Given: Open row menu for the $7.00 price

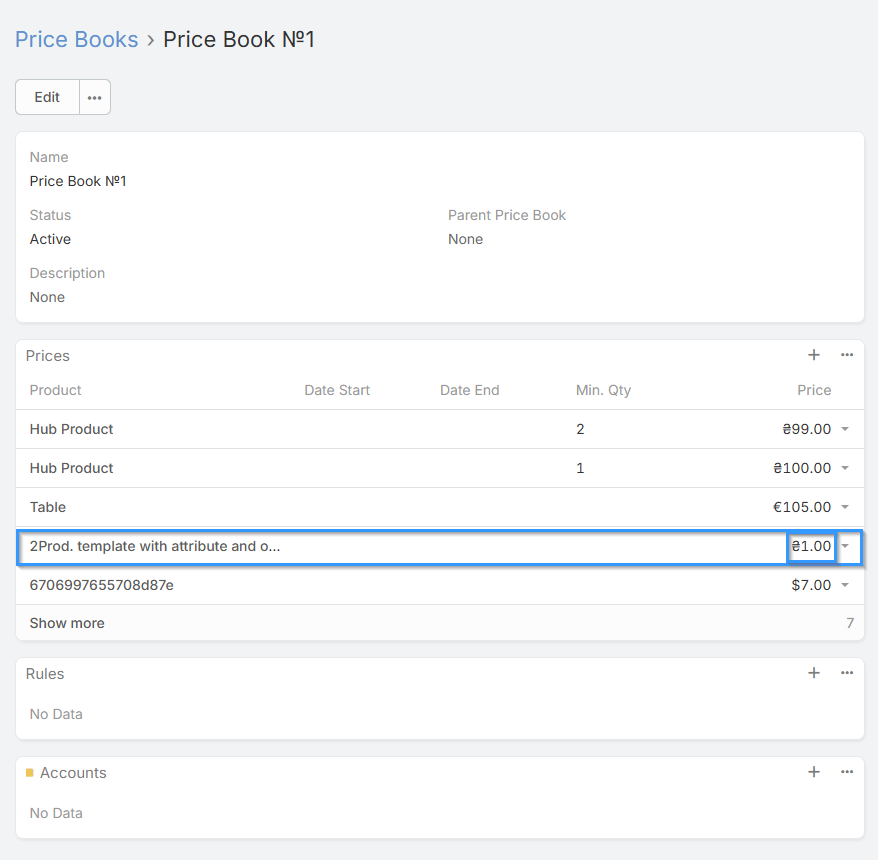Looking at the screenshot, I should tap(845, 585).
